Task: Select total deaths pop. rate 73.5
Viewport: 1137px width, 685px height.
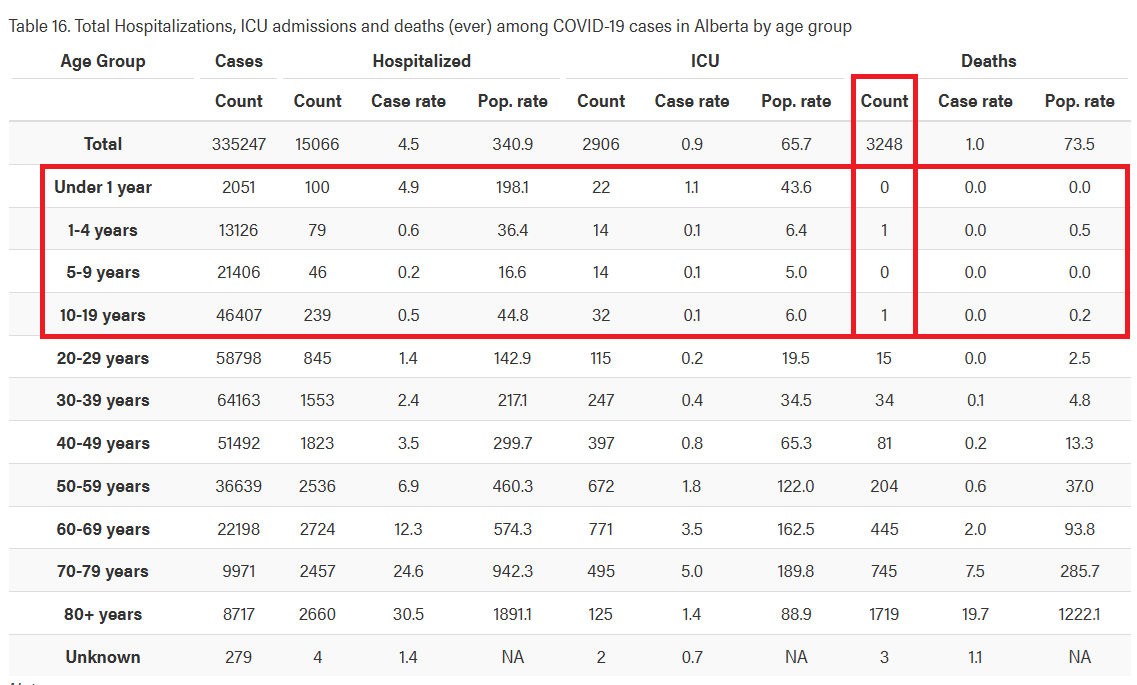Action: pos(1079,144)
